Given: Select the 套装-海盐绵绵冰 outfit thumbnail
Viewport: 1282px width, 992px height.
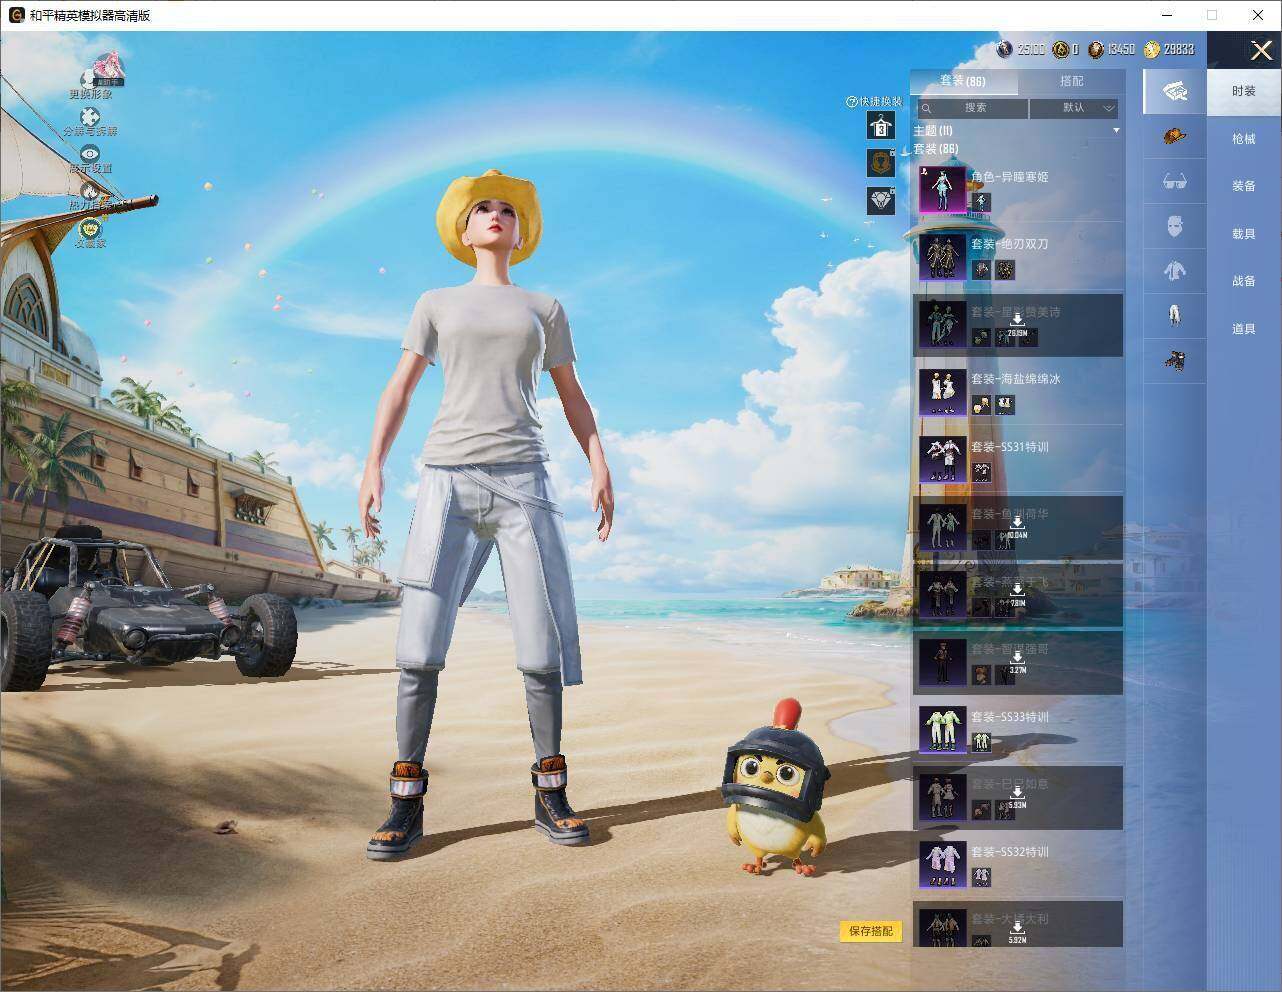Looking at the screenshot, I should click(x=942, y=392).
